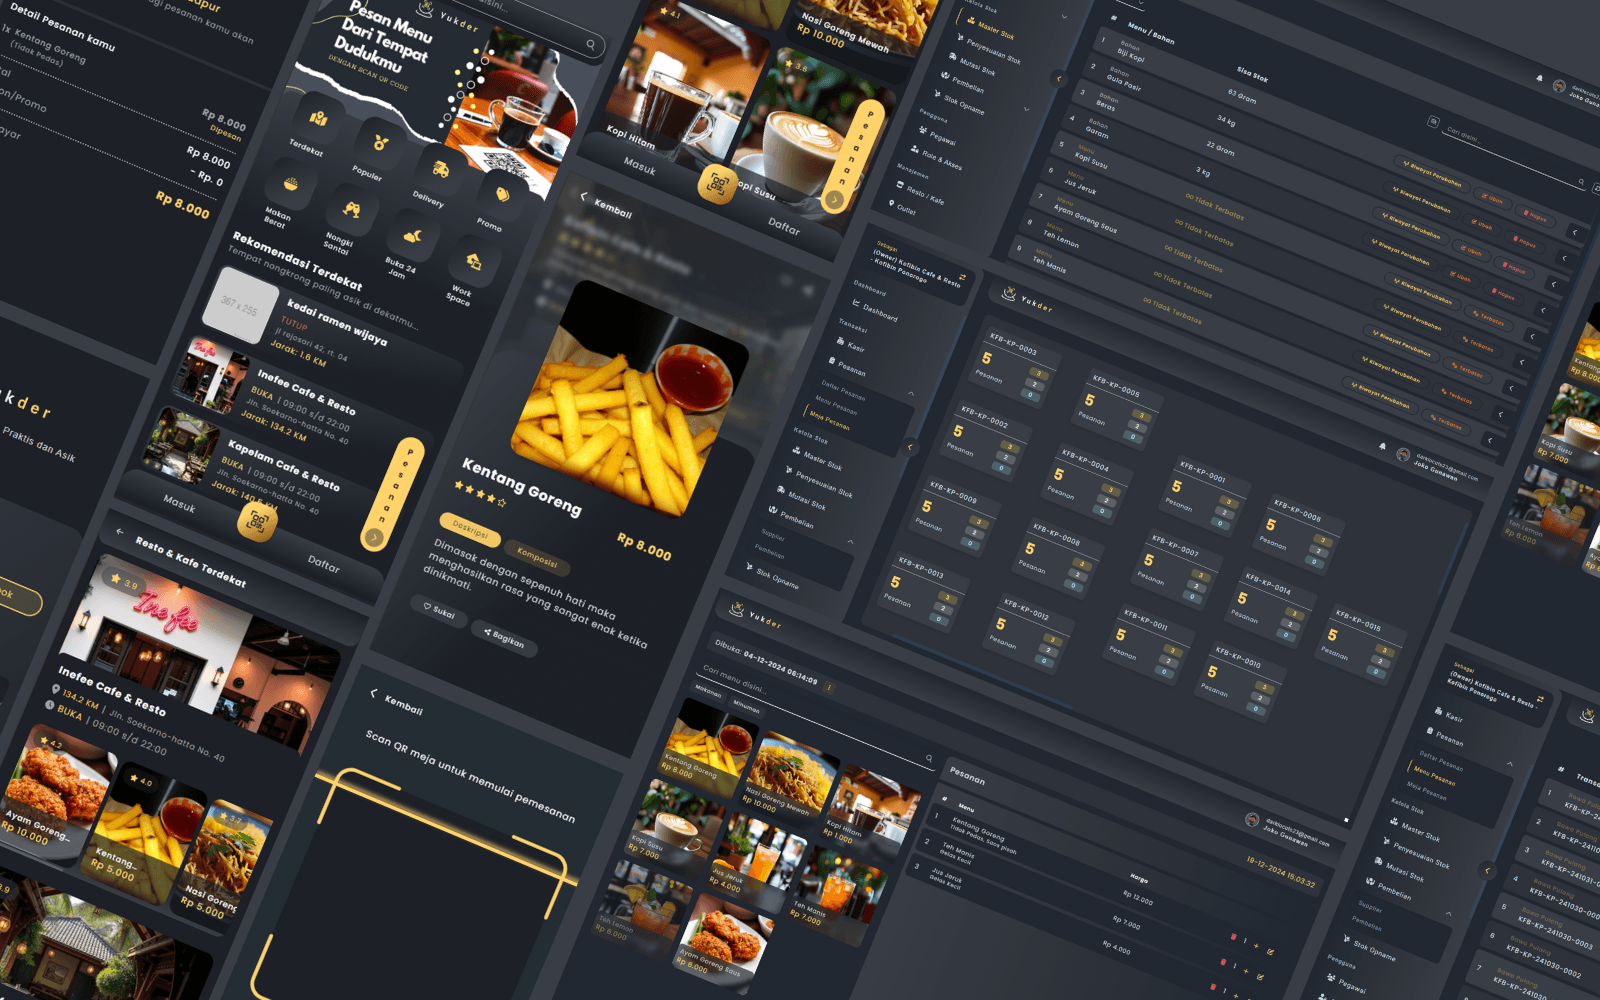The image size is (1600, 1000).
Task: Tap the Delivery truck icon
Action: click(440, 169)
